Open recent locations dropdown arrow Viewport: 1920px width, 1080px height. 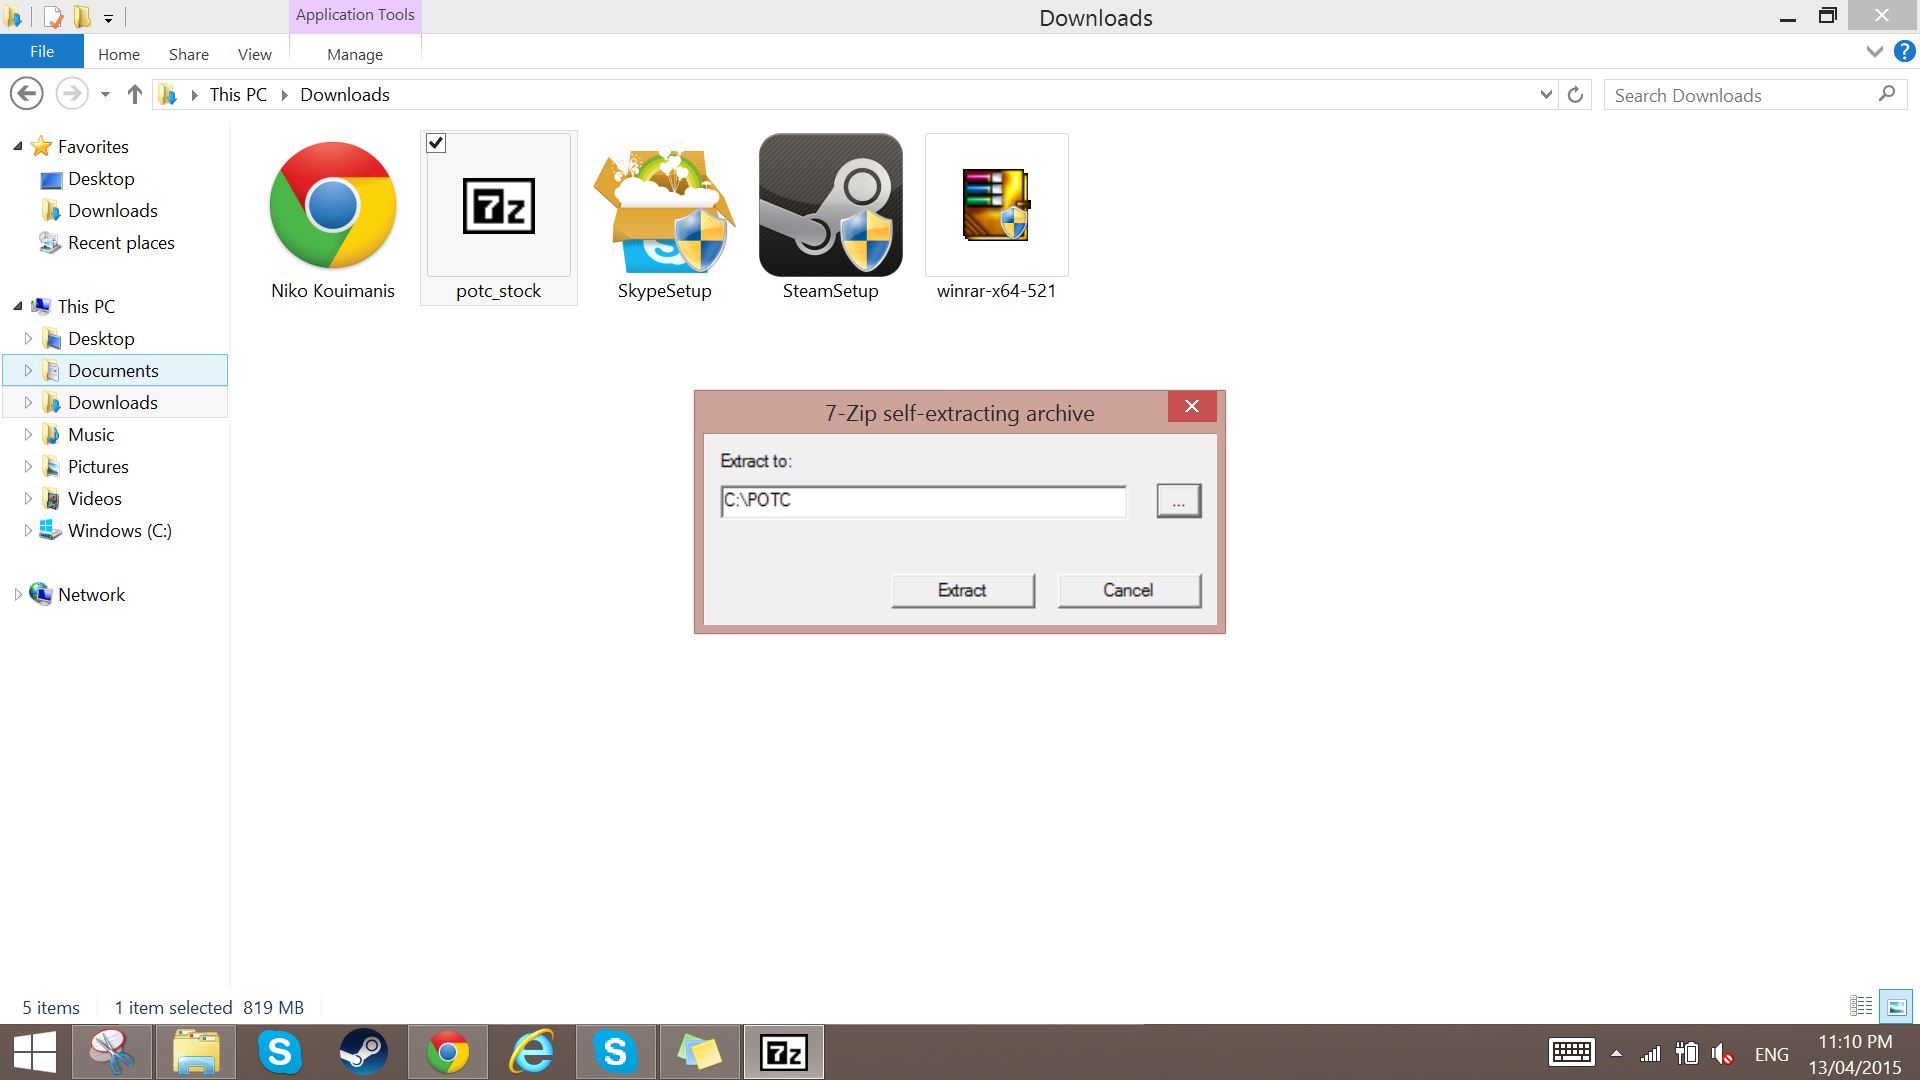coord(105,95)
